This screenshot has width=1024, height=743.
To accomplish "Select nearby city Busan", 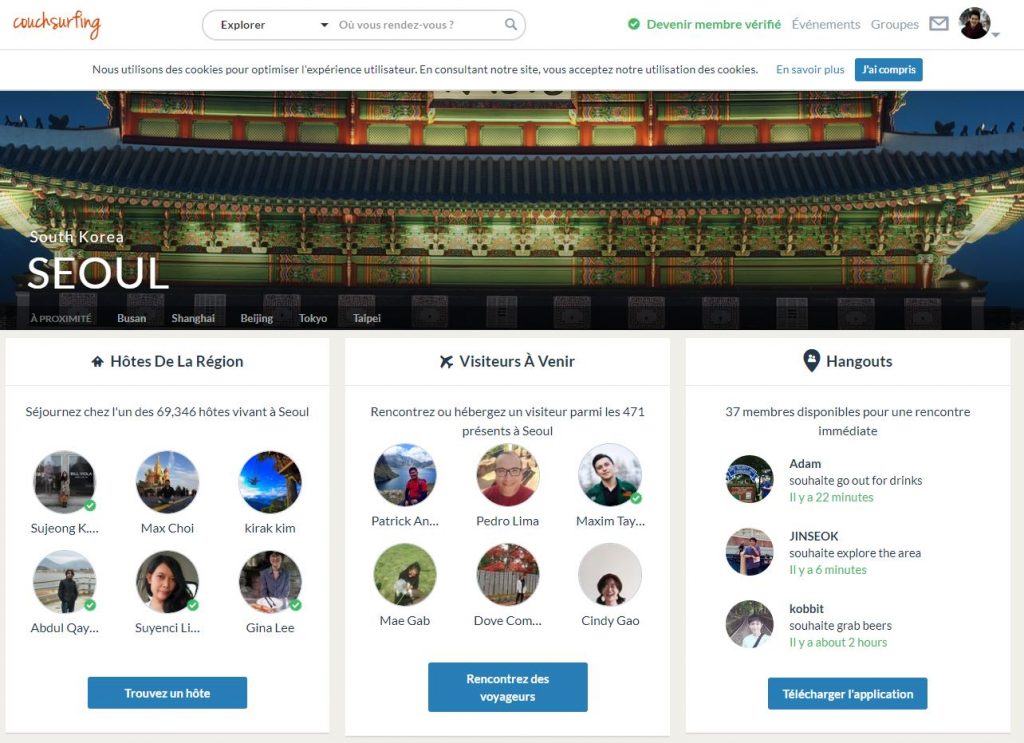I will [131, 318].
